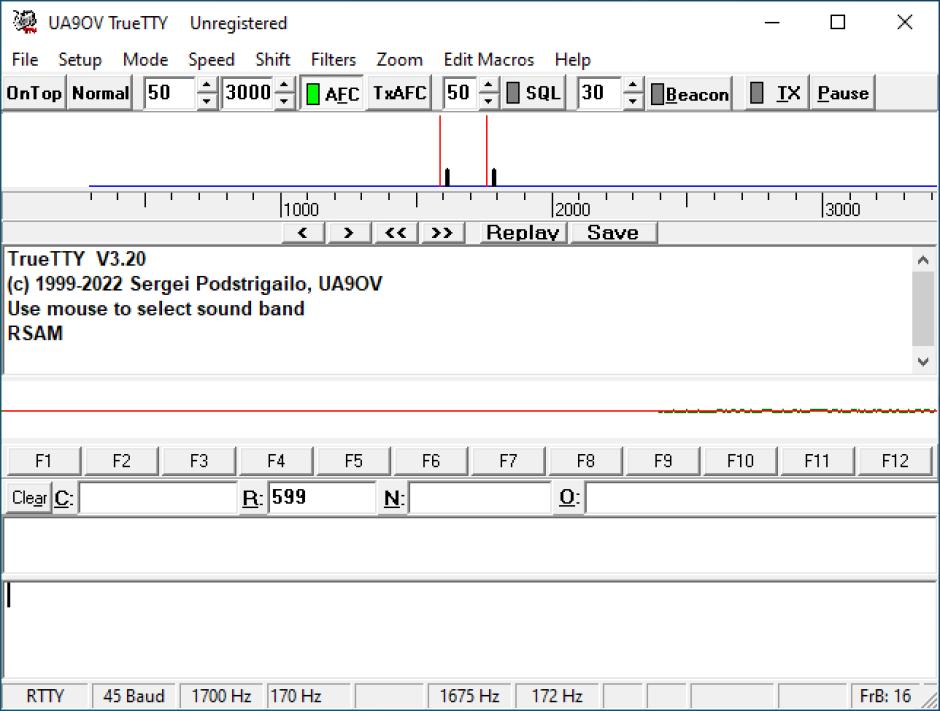Toggle the SQL squelch button
This screenshot has height=711, width=940.
pyautogui.click(x=534, y=93)
